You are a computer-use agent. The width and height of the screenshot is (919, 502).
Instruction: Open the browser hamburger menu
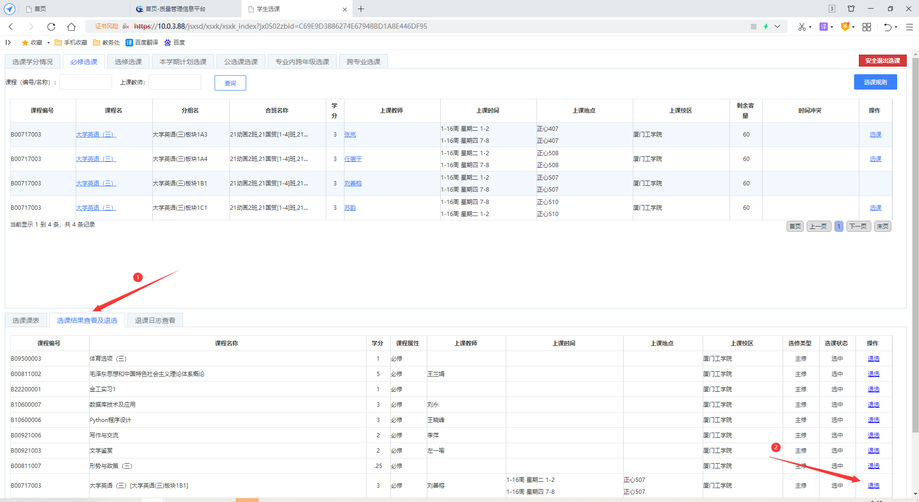[908, 26]
